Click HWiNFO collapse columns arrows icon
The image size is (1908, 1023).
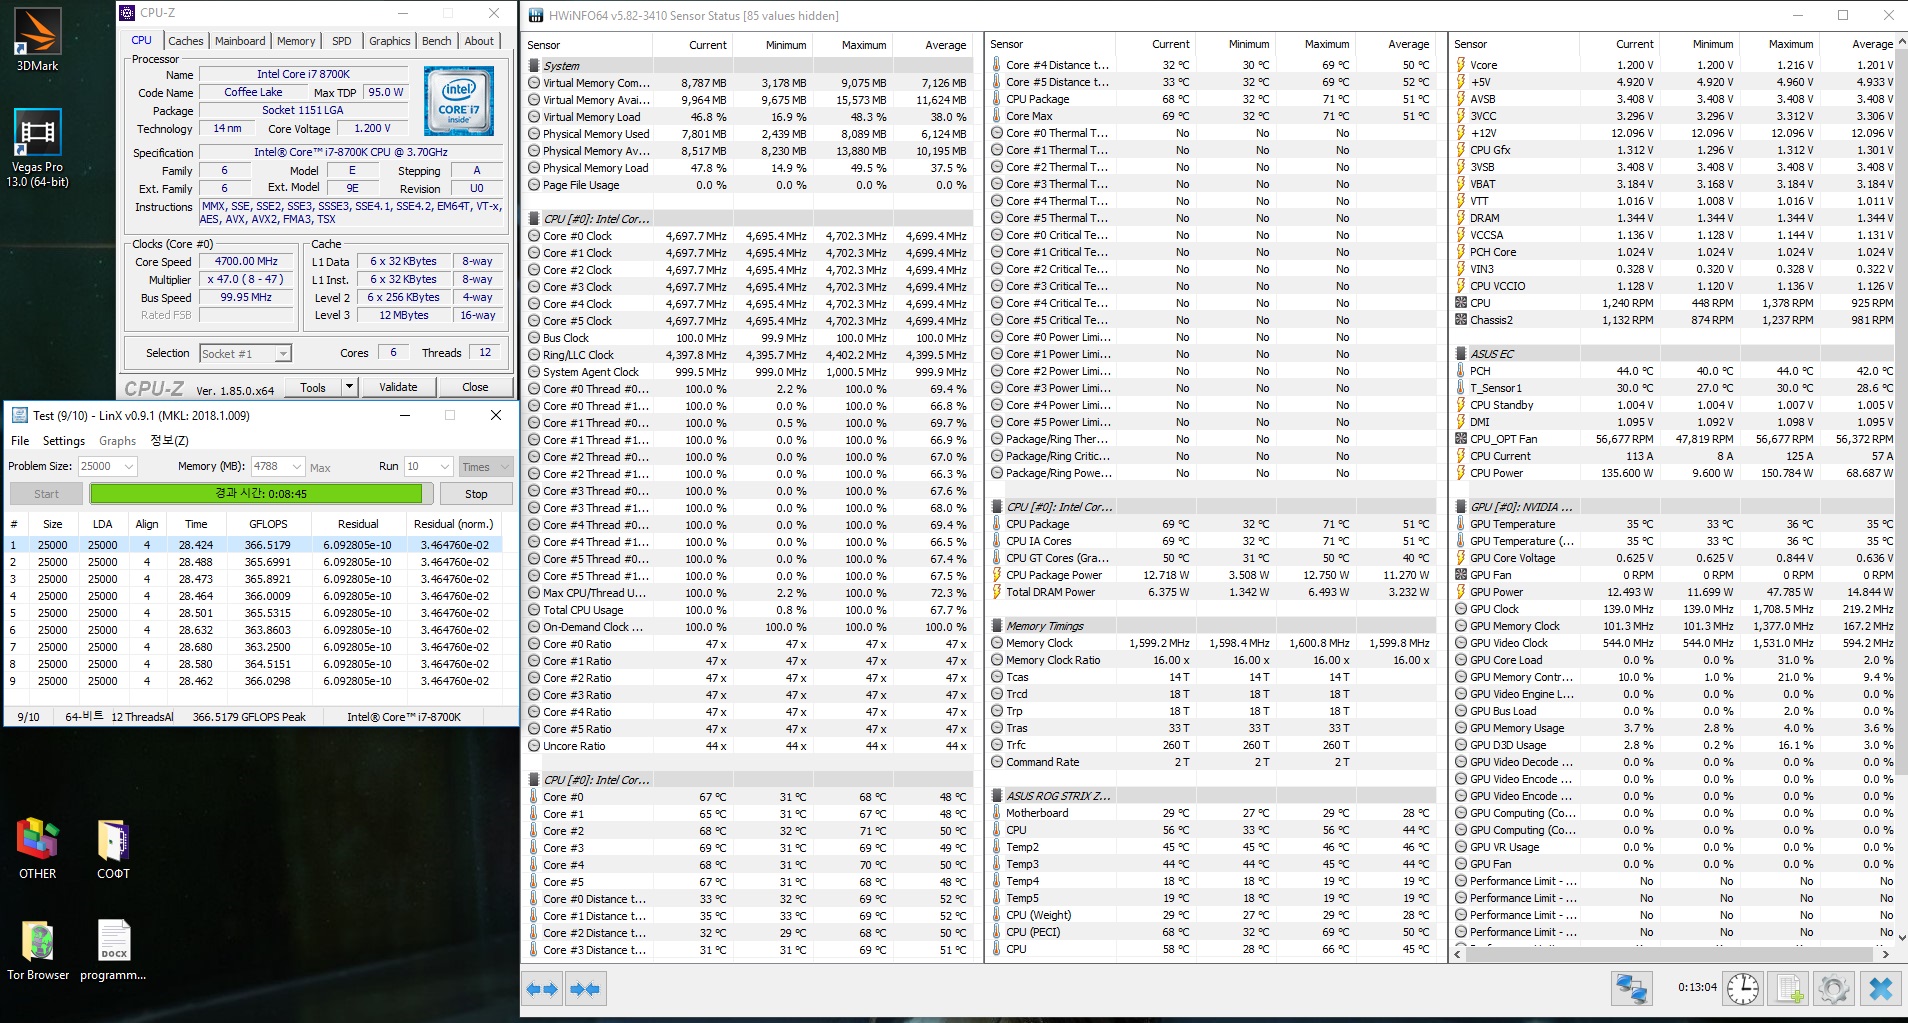click(585, 989)
